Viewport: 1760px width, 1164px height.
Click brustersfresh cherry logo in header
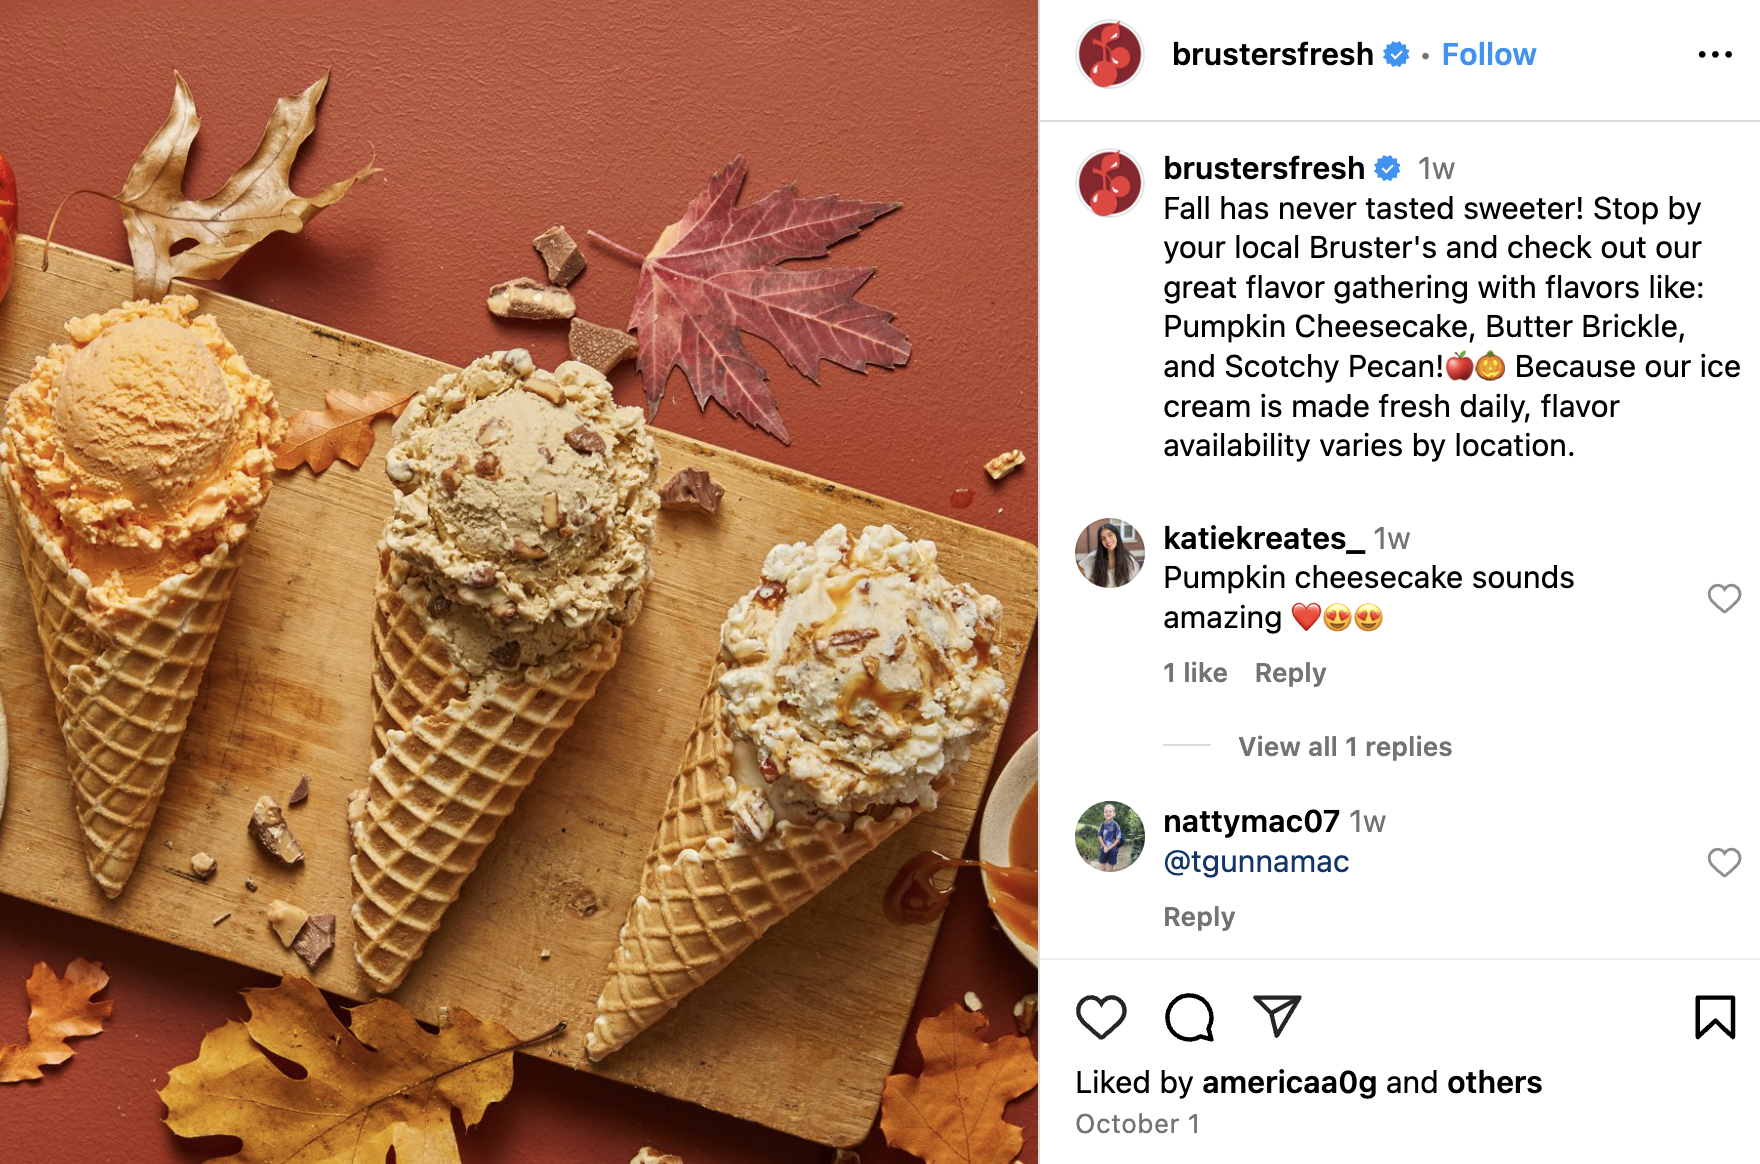1110,54
